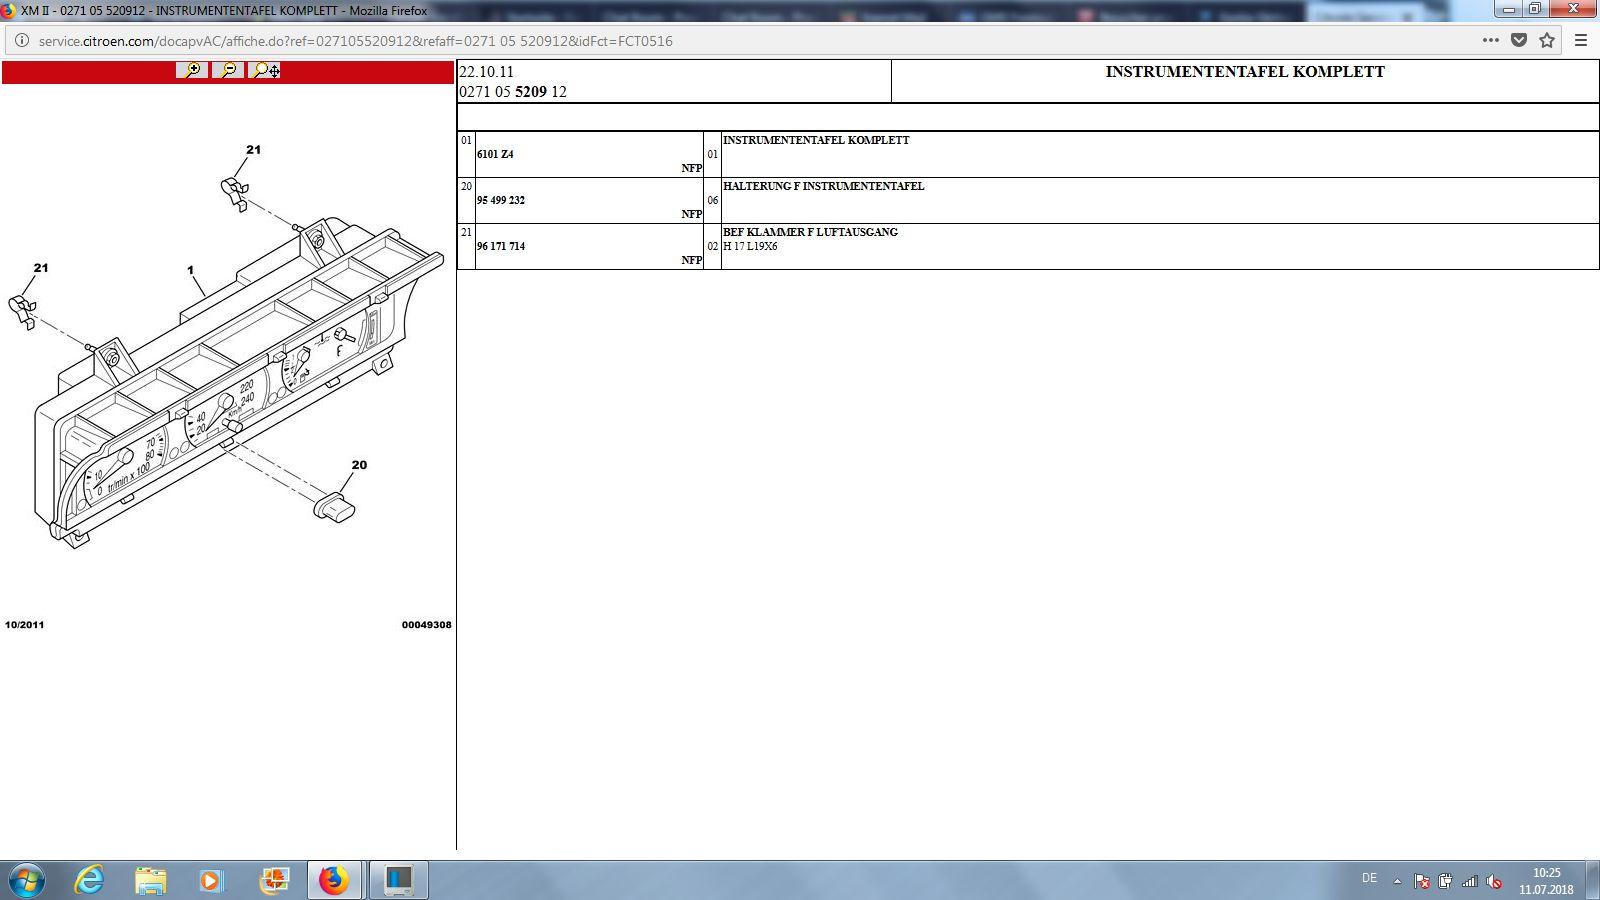Click the muted volume speaker icon
The width and height of the screenshot is (1600, 900).
tap(1494, 881)
